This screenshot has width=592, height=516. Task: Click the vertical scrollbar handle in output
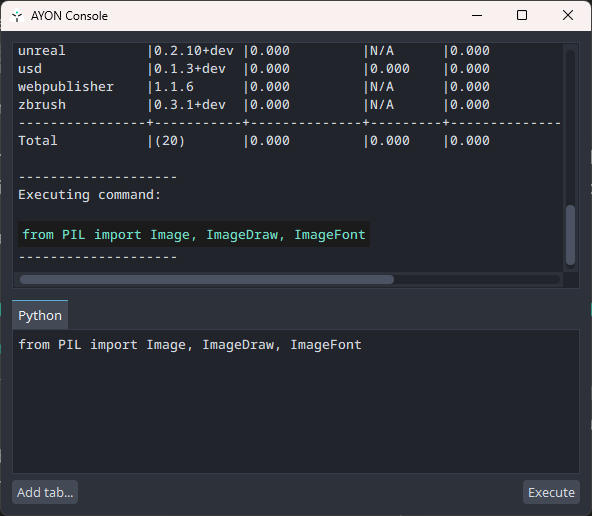tap(570, 235)
